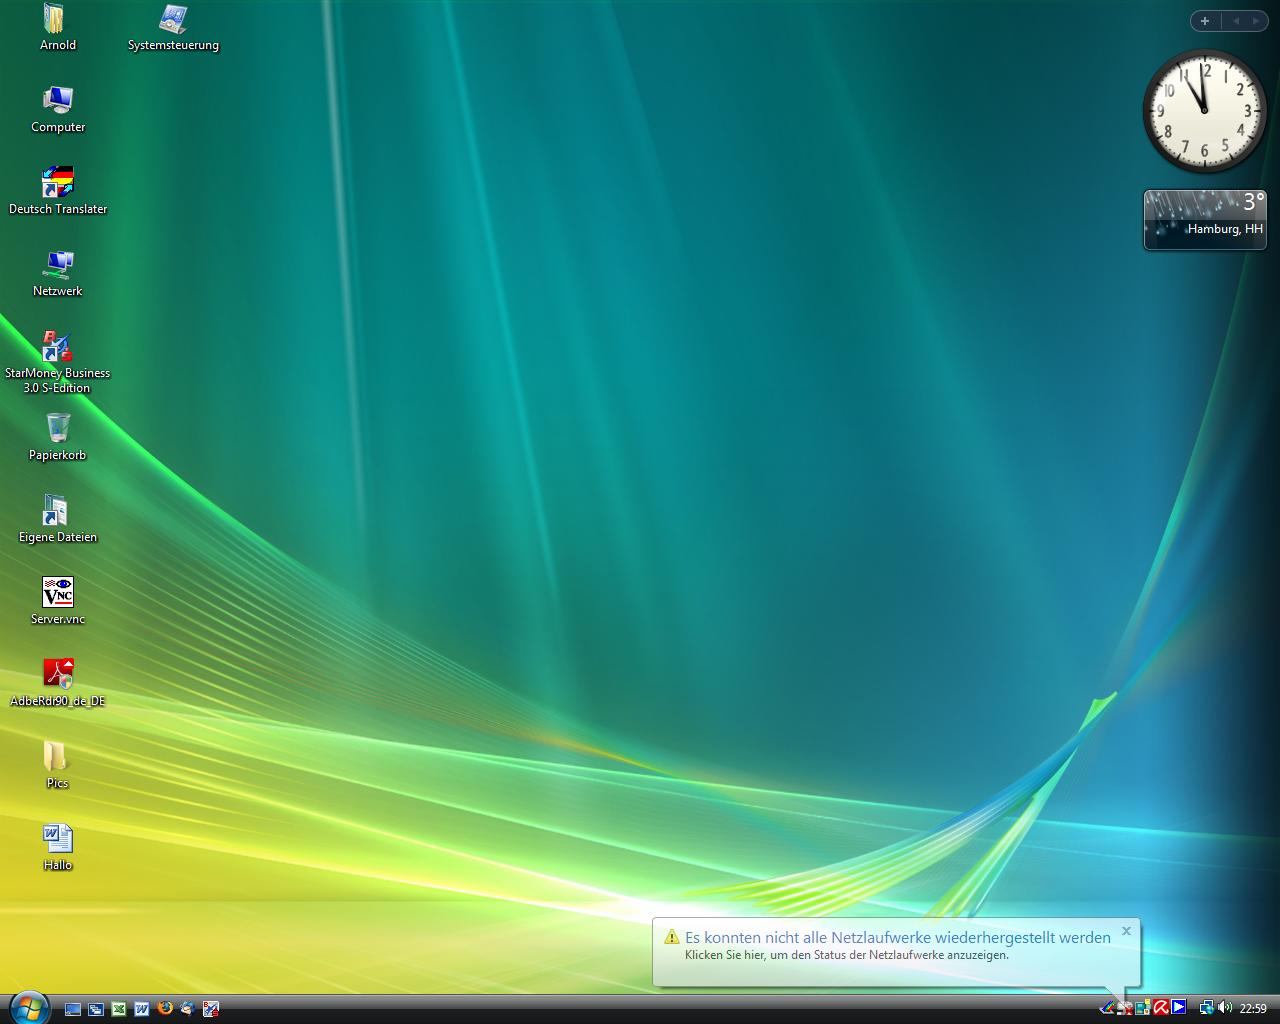Click the blue play-arrow tray icon
Image resolution: width=1280 pixels, height=1024 pixels.
(1179, 1007)
